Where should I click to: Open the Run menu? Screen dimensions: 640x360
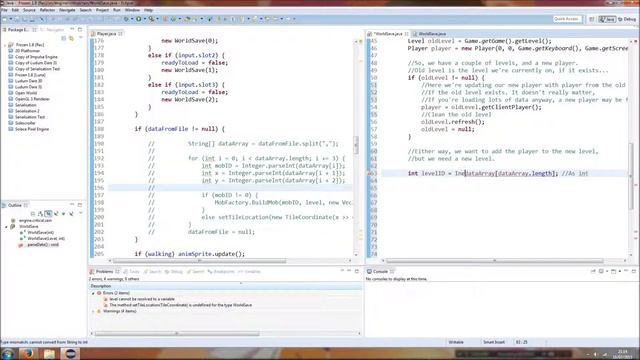117,10
